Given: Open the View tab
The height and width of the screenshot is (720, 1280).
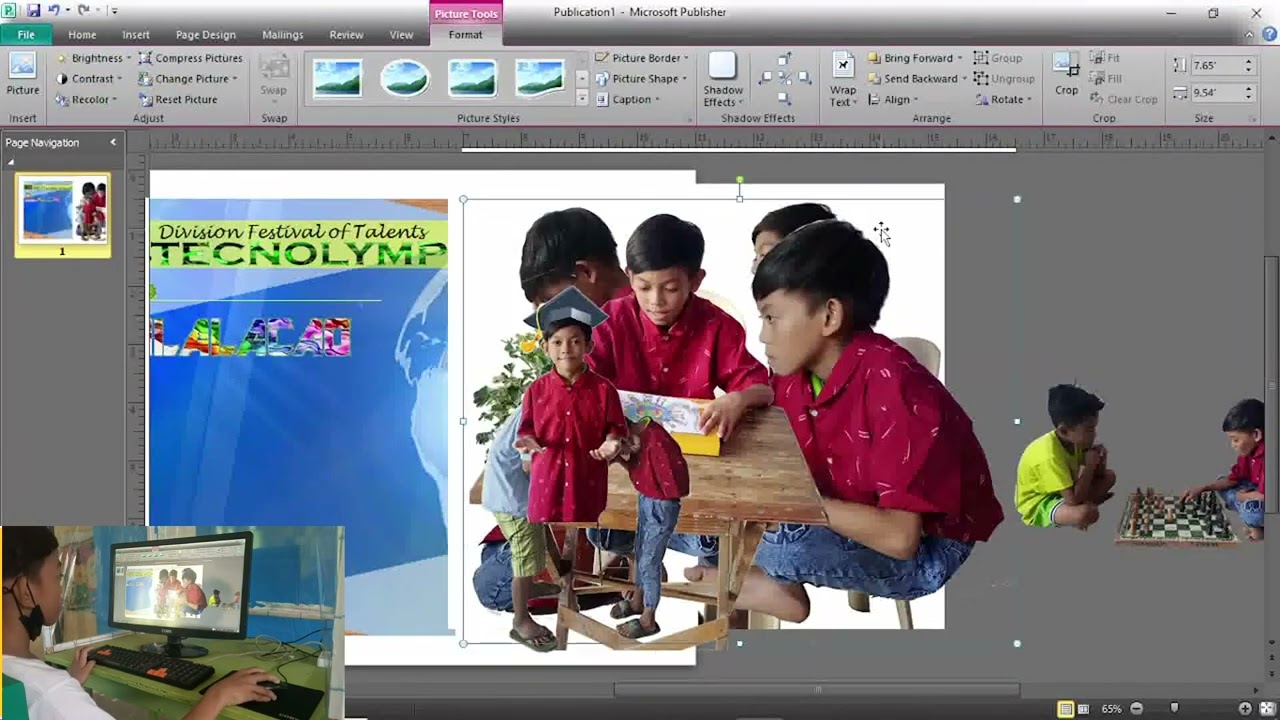Looking at the screenshot, I should tap(401, 34).
